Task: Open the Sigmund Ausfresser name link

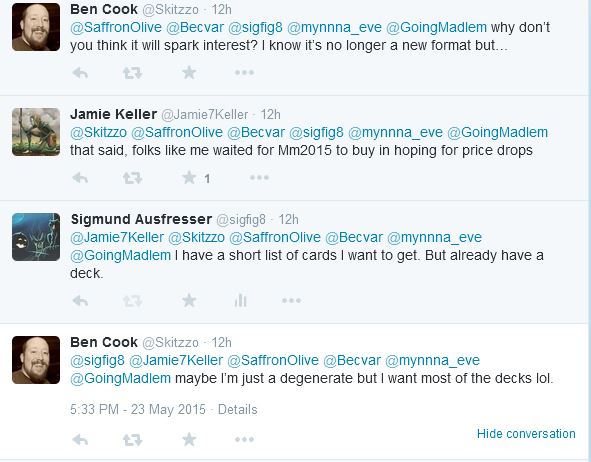Action: coord(141,219)
